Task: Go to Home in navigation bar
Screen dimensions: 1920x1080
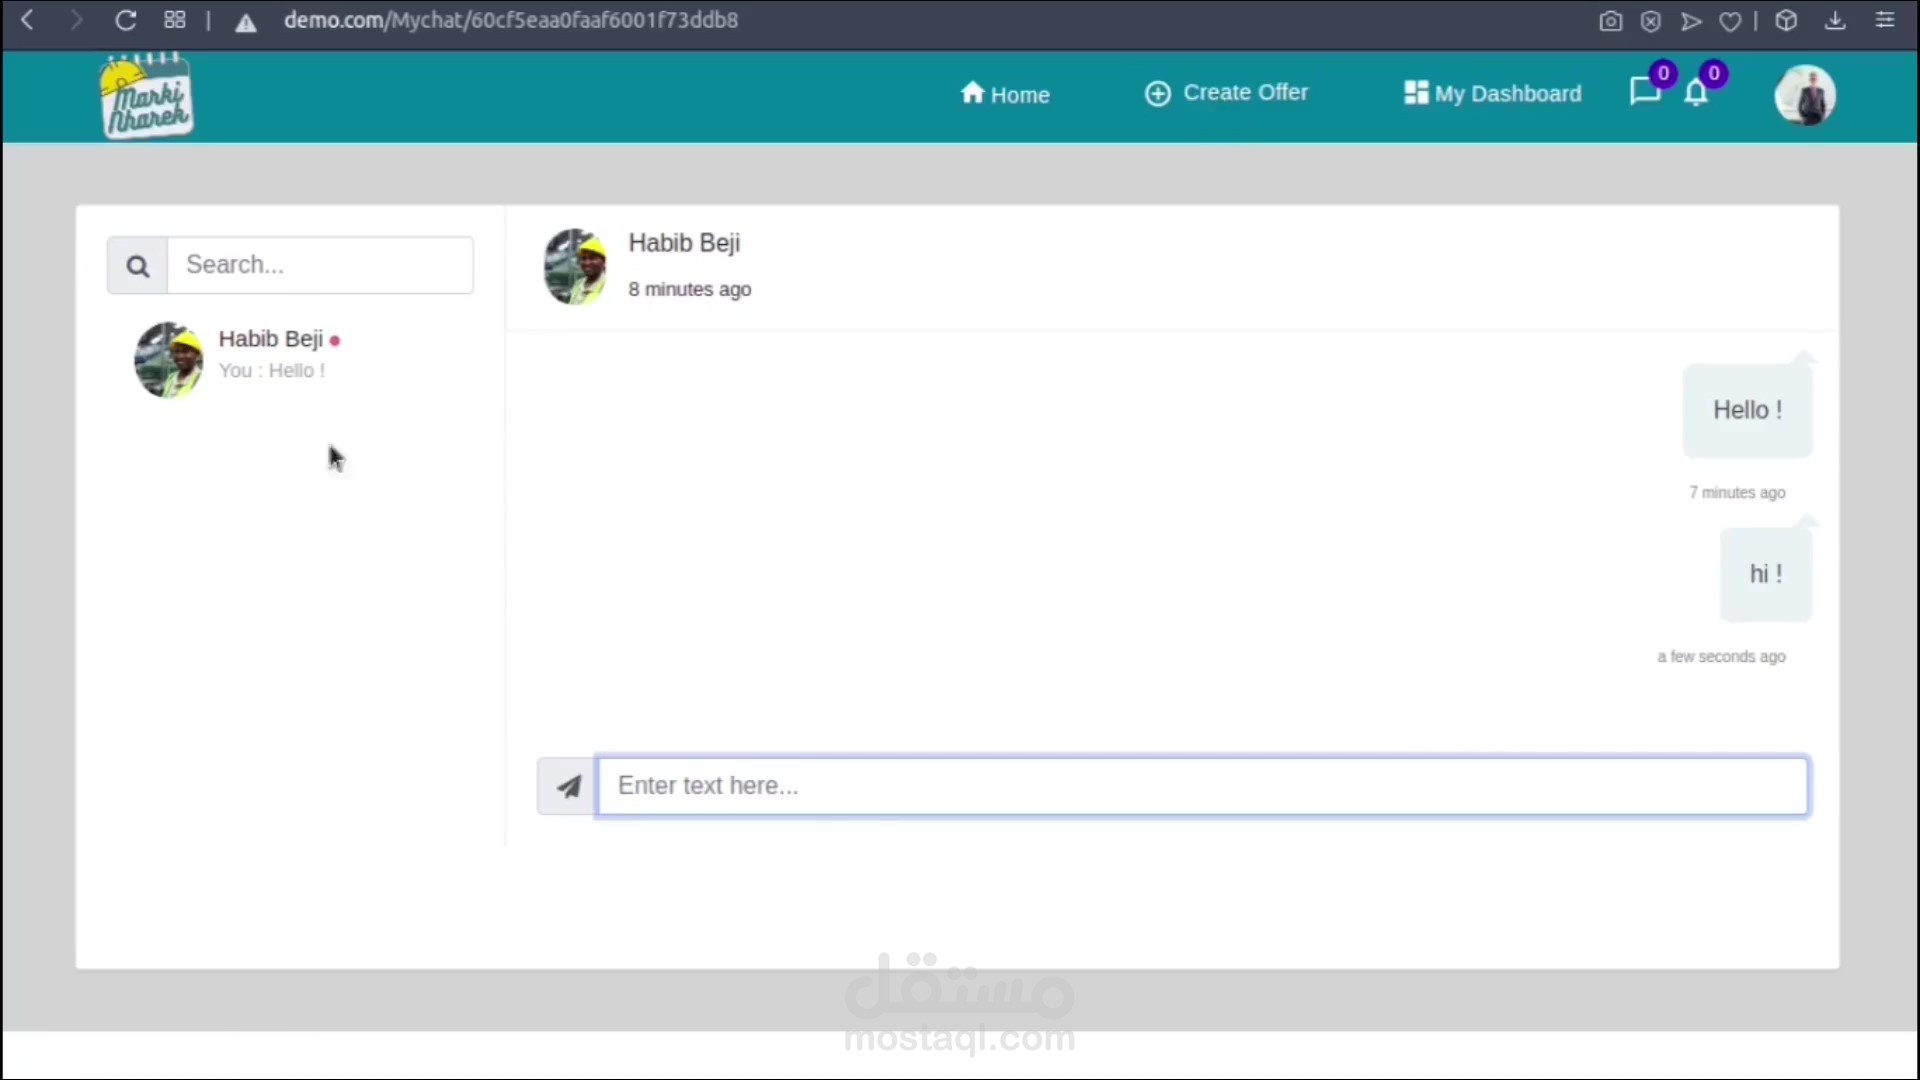Action: pyautogui.click(x=1005, y=95)
